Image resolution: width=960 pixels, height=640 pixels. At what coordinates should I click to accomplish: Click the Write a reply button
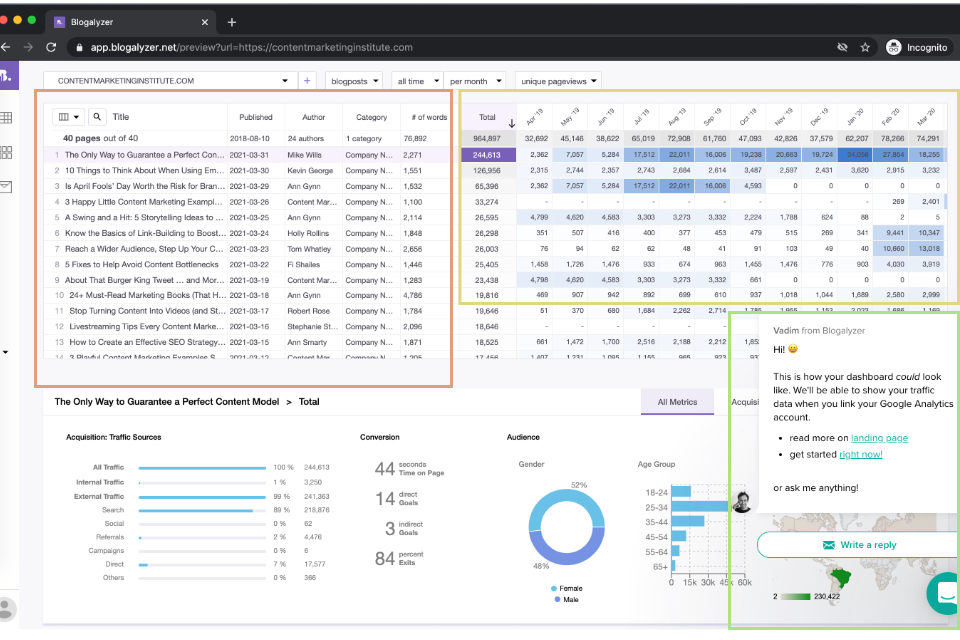click(x=858, y=544)
